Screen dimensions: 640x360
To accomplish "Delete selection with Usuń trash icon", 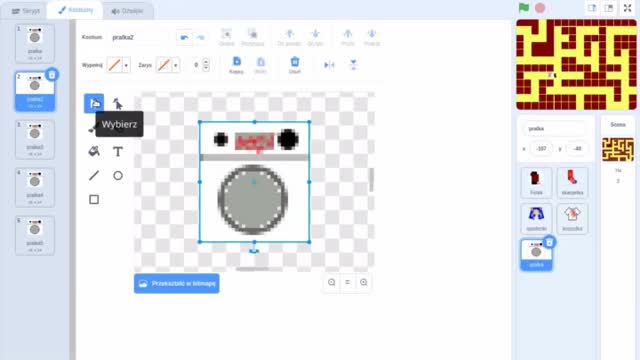I will coord(295,65).
